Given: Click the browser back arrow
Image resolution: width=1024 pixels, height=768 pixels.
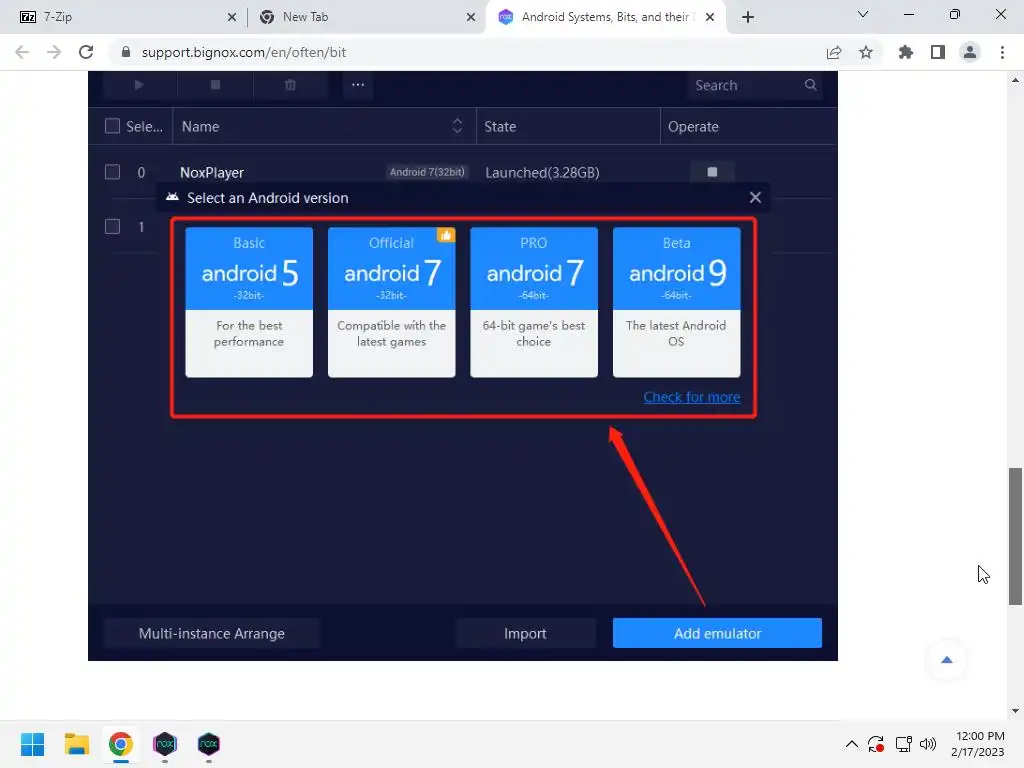Looking at the screenshot, I should pyautogui.click(x=22, y=52).
